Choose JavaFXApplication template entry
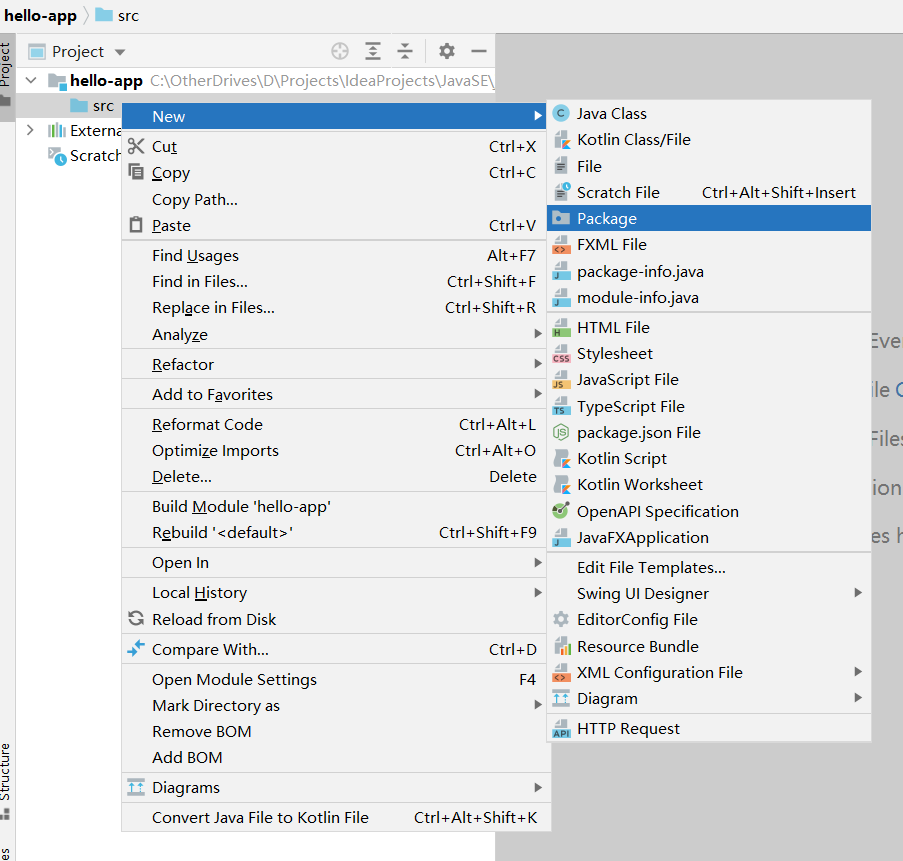Viewport: 903px width, 861px height. (x=709, y=537)
